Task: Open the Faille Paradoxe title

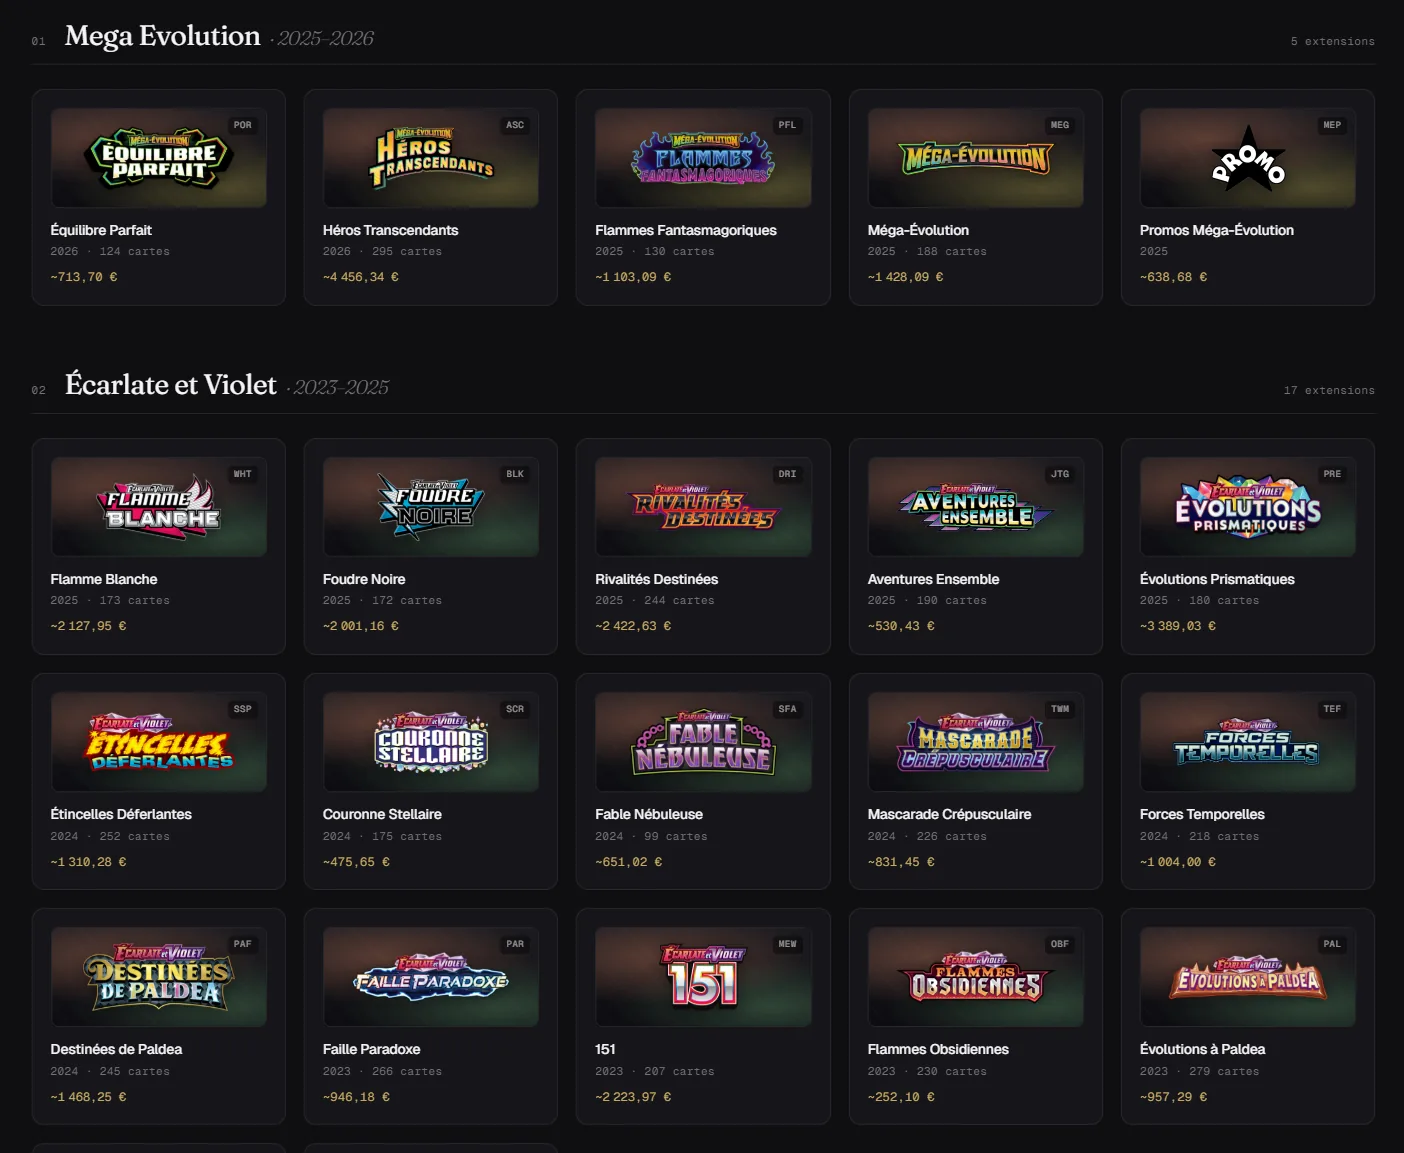Action: (x=371, y=1049)
